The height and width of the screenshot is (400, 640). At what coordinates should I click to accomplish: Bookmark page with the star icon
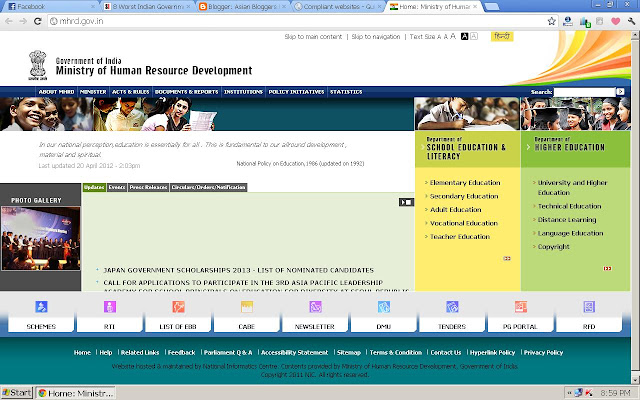pyautogui.click(x=551, y=21)
